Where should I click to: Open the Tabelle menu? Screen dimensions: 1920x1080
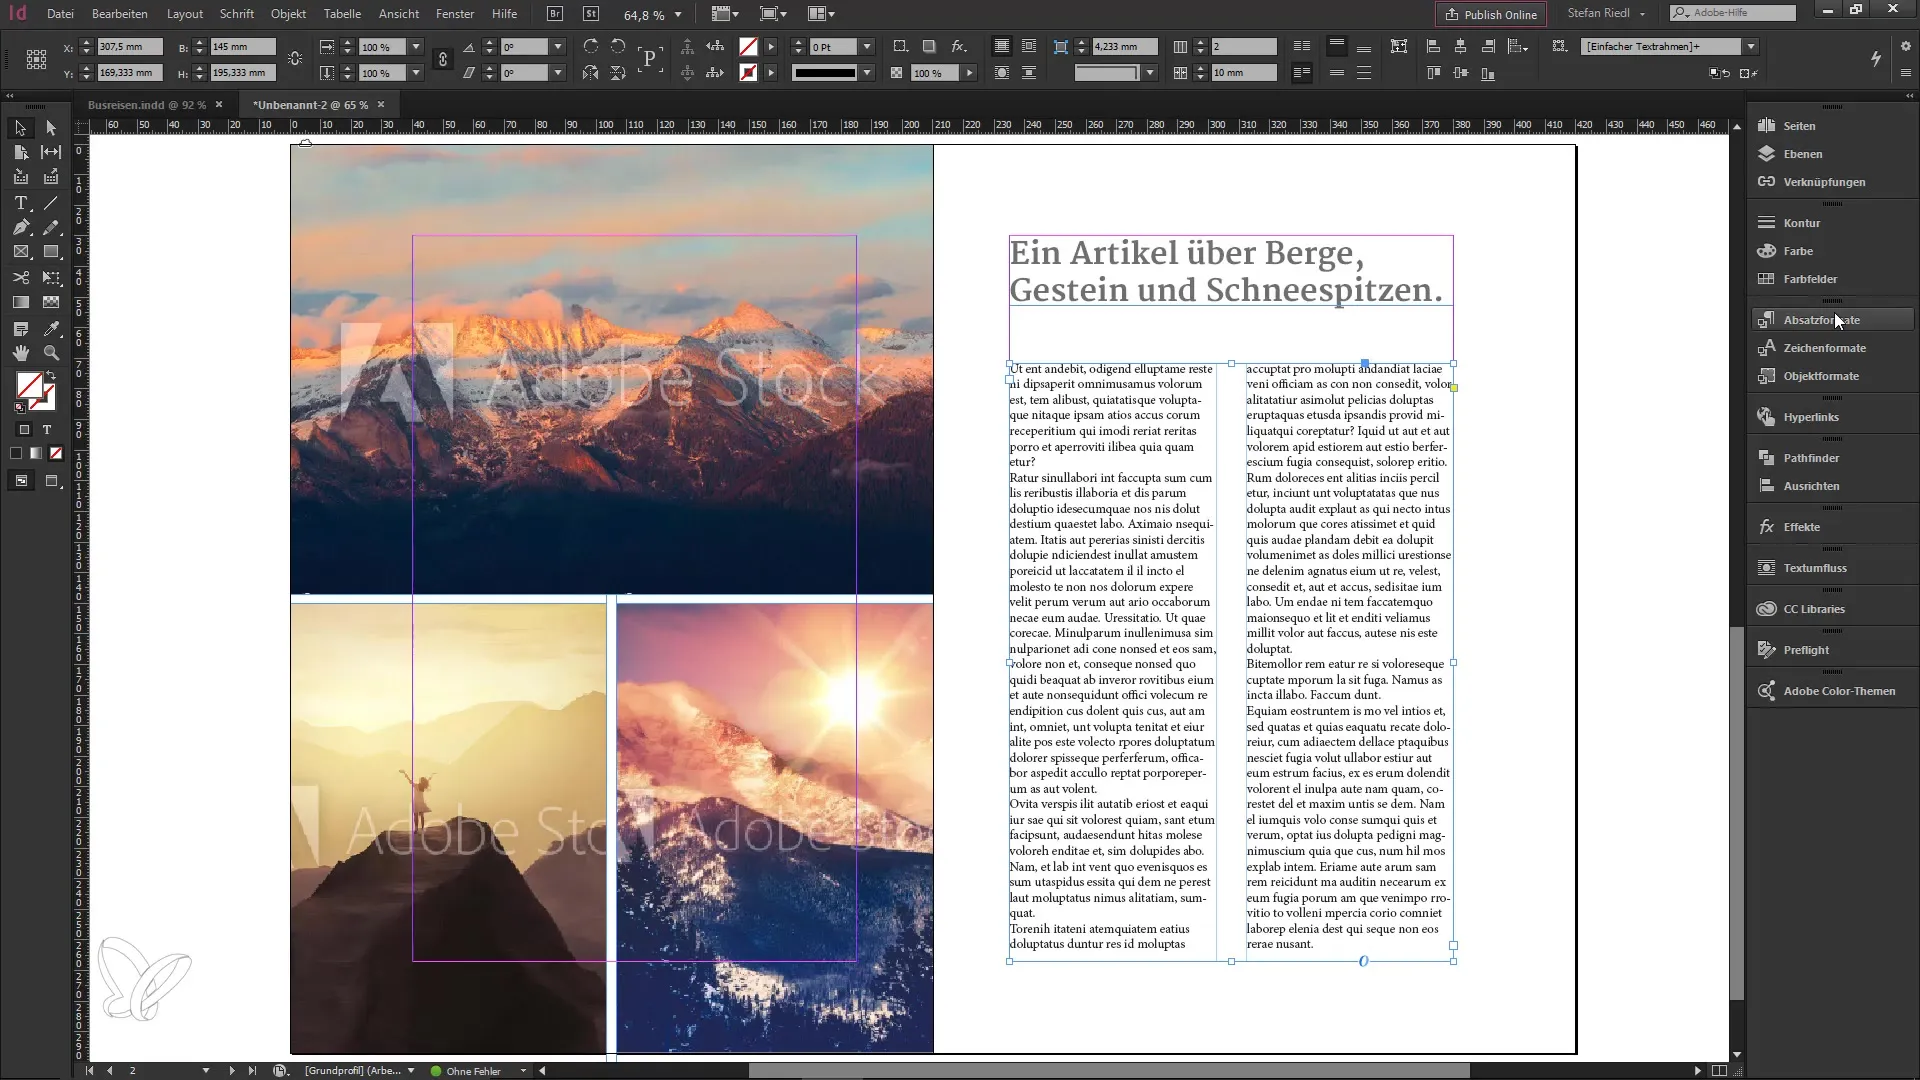[x=342, y=14]
